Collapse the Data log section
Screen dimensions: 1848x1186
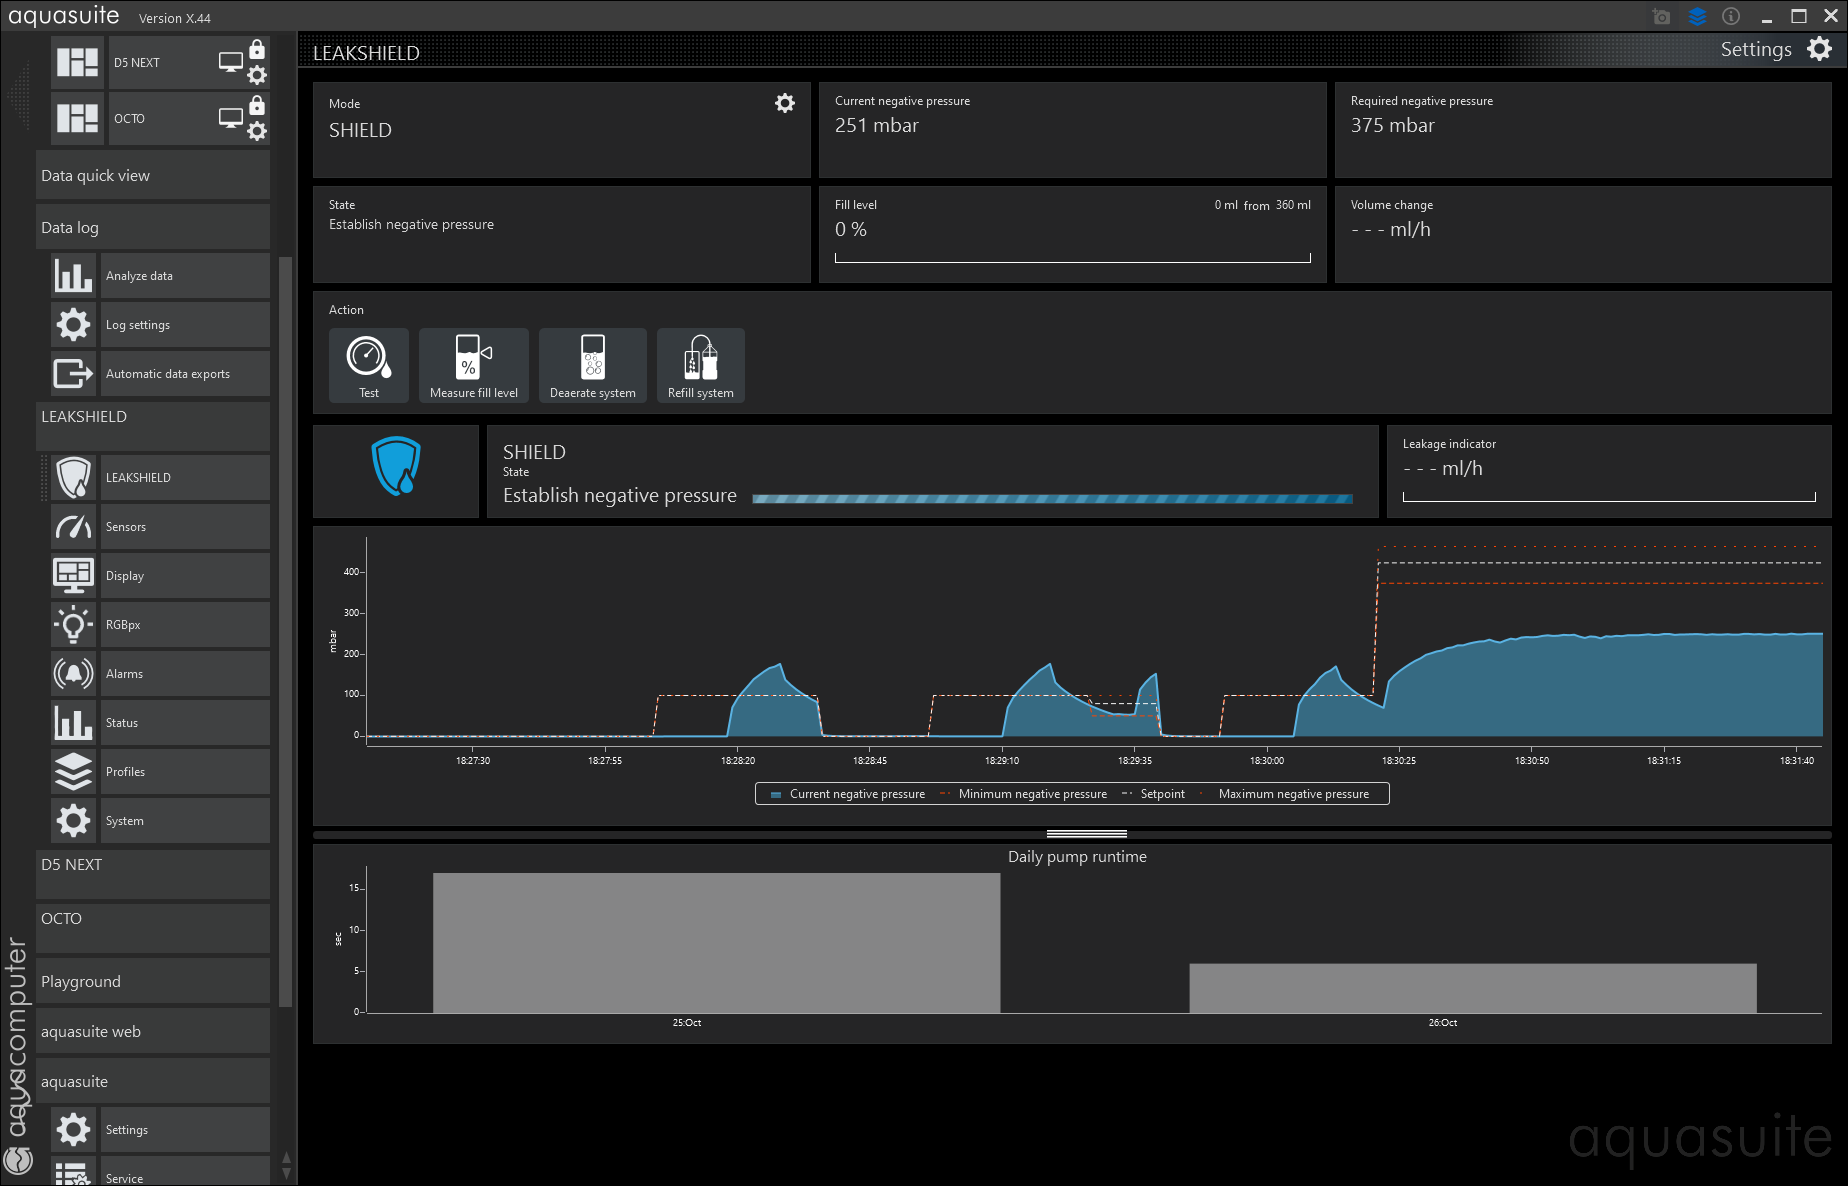152,228
